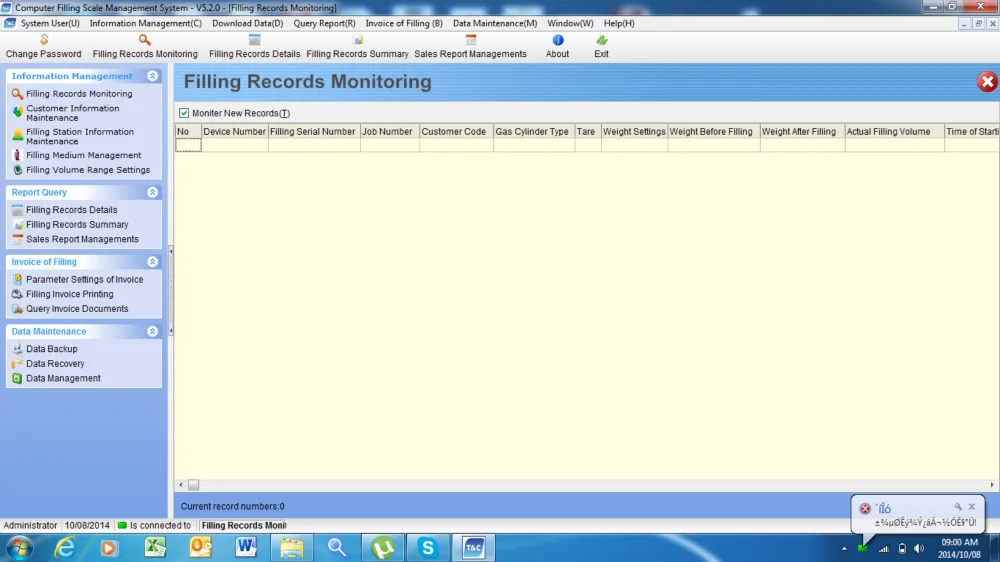Click the horizontal scrollbar of records table
Viewport: 1000px width, 562px height.
(x=580, y=485)
